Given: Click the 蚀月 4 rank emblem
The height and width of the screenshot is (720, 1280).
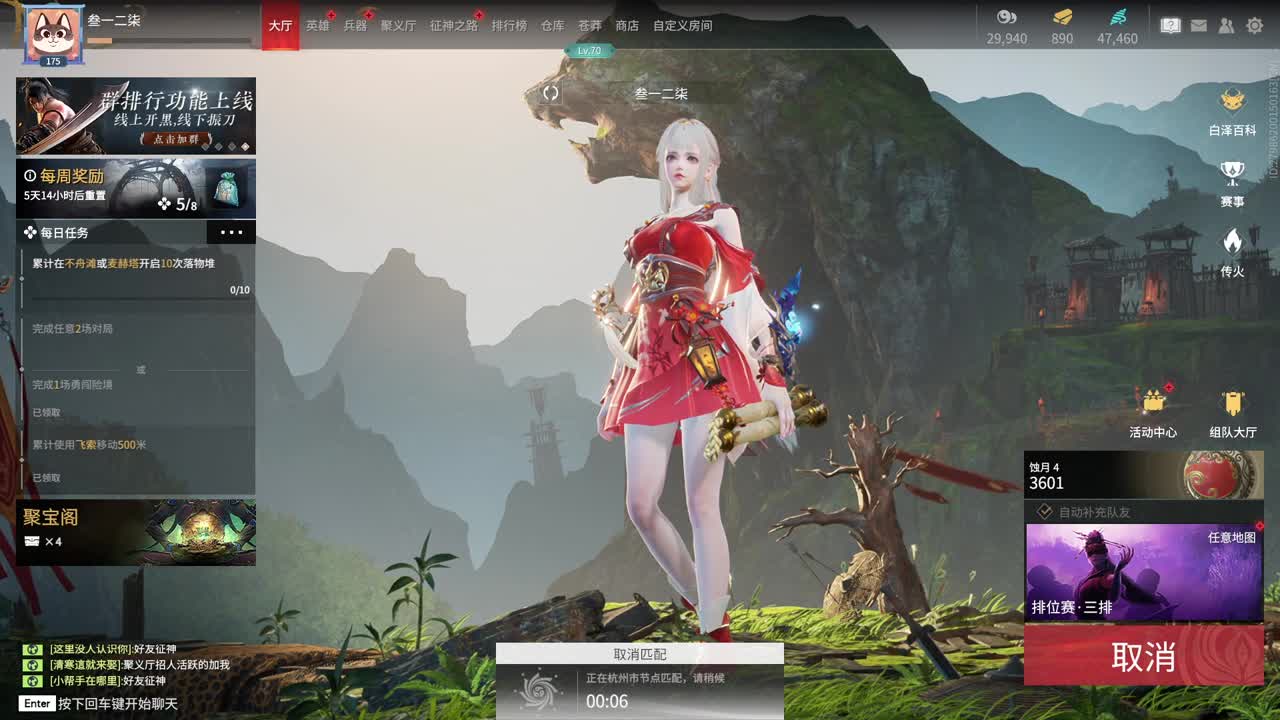Looking at the screenshot, I should tap(1222, 475).
